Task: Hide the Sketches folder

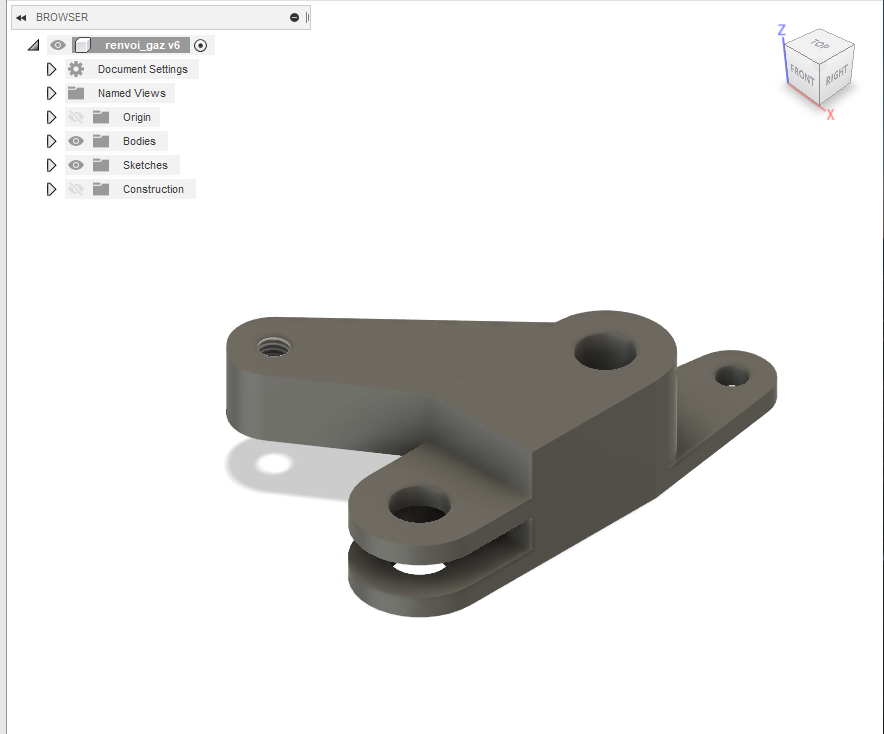Action: tap(76, 165)
